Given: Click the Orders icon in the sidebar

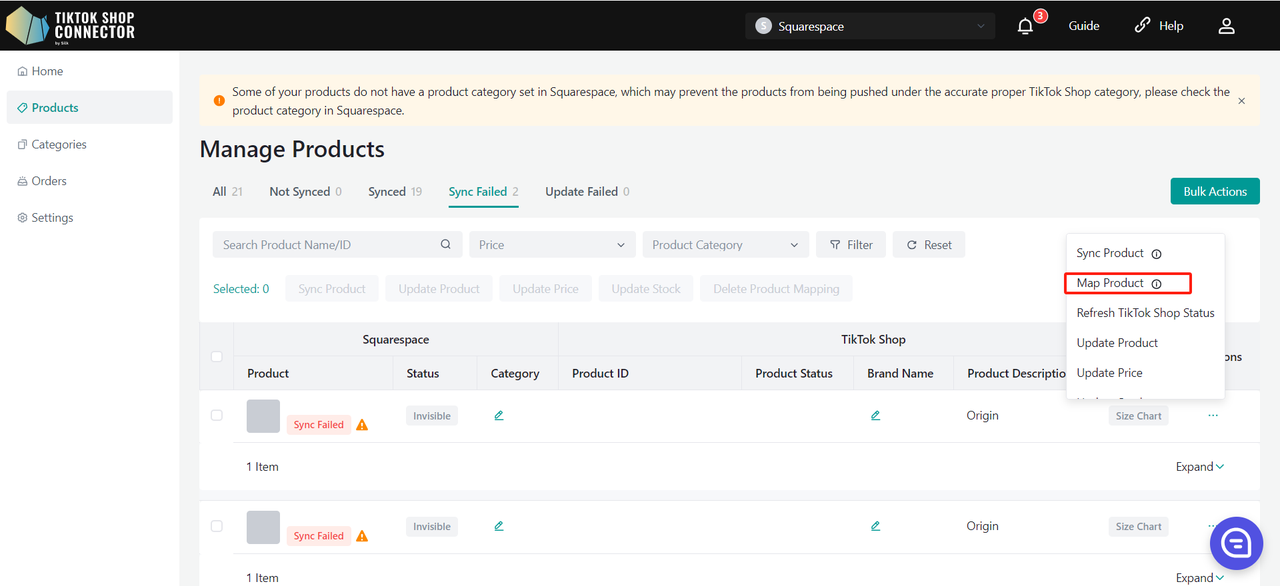Looking at the screenshot, I should (22, 181).
